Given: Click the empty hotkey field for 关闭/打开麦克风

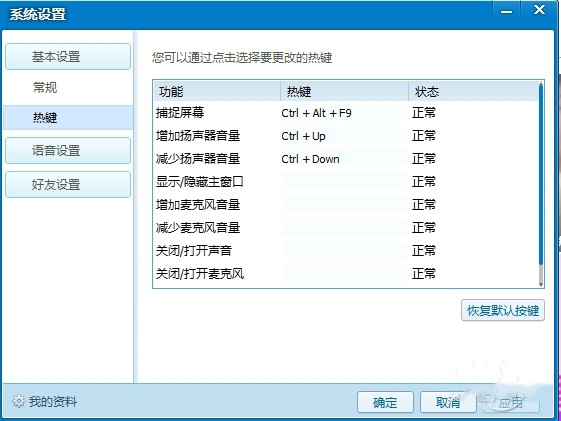Looking at the screenshot, I should (344, 274).
